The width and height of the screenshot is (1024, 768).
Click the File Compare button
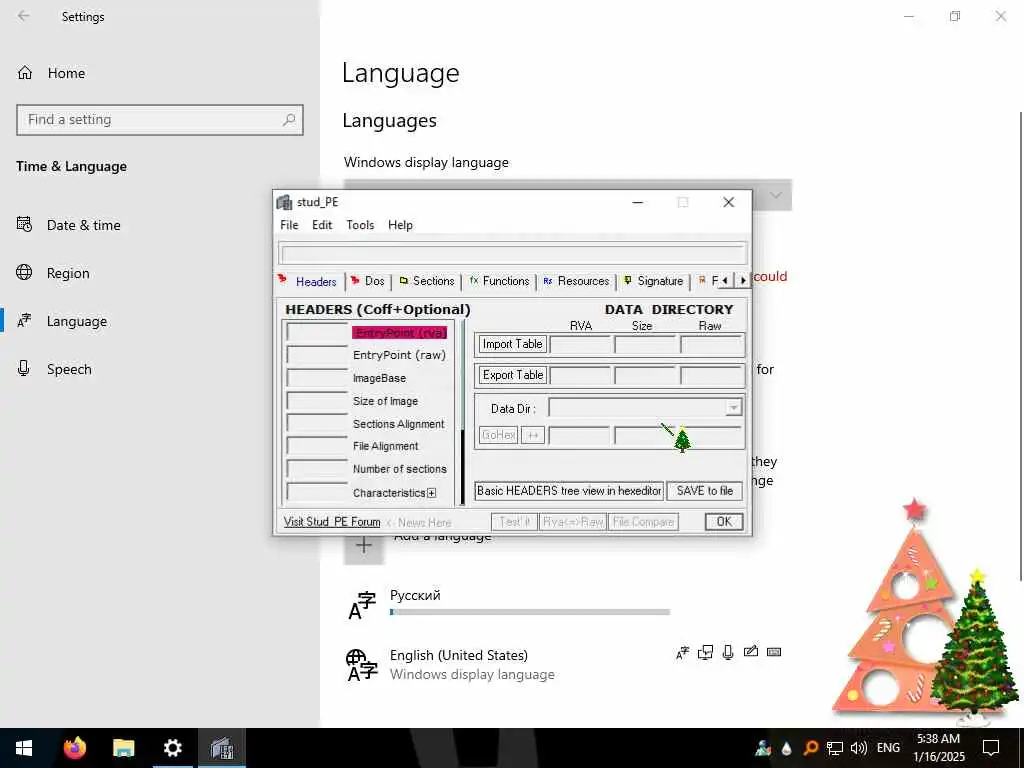(x=643, y=522)
